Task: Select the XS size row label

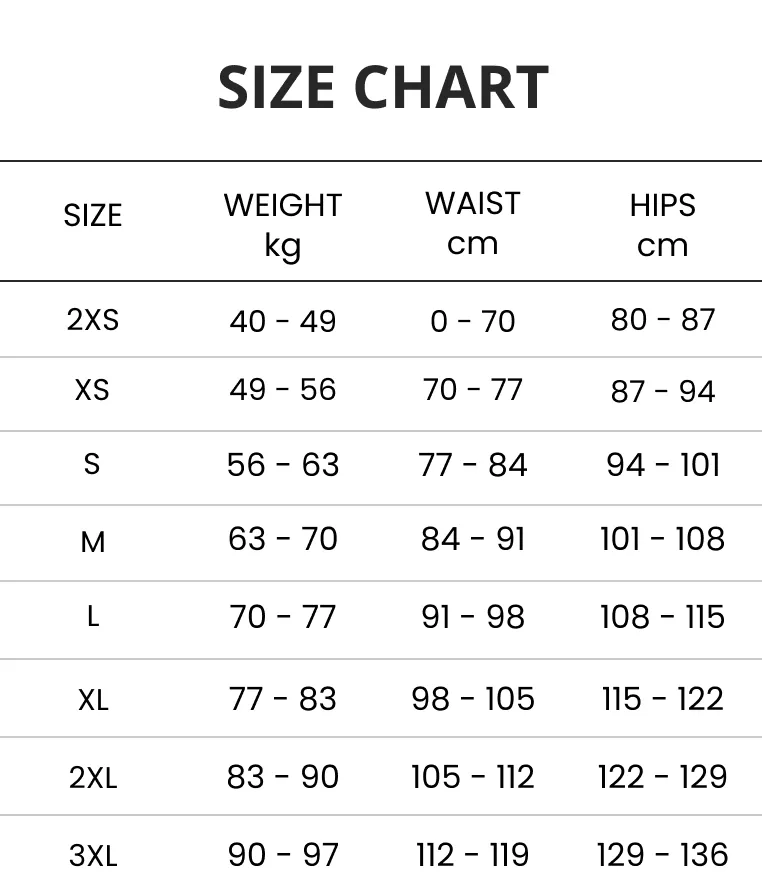Action: click(92, 389)
